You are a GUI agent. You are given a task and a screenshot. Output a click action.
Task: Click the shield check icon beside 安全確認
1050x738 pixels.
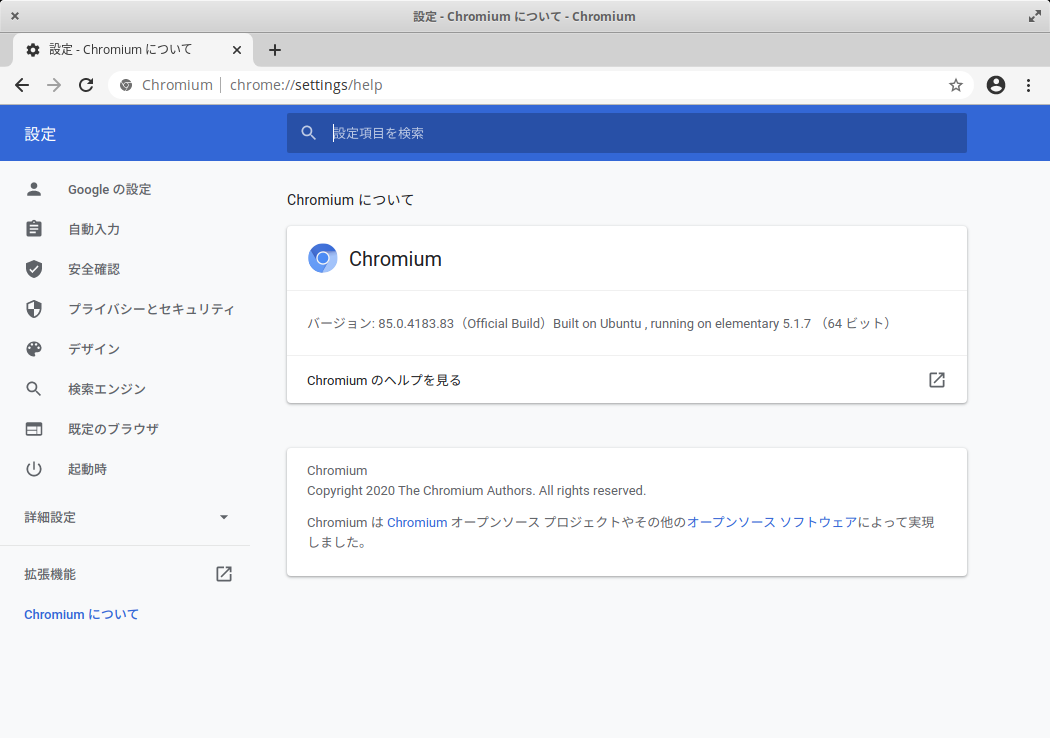(x=34, y=269)
